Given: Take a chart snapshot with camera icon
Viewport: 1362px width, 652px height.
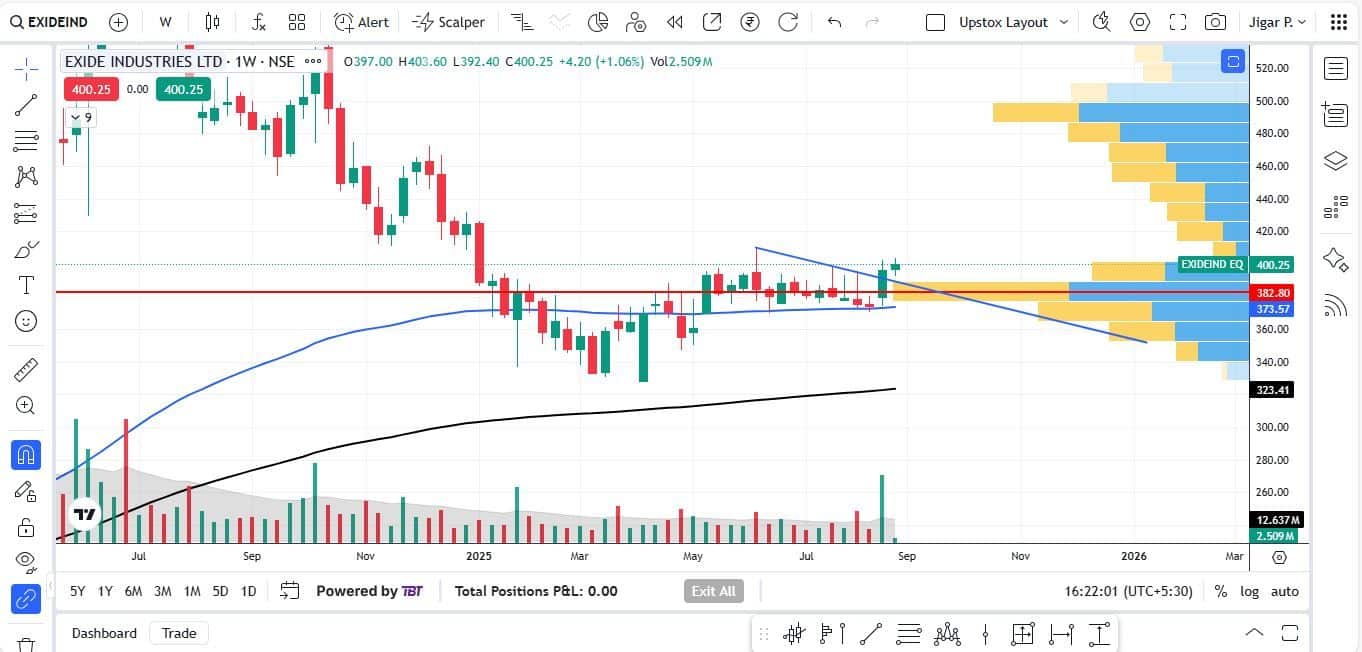Looking at the screenshot, I should pos(1215,22).
